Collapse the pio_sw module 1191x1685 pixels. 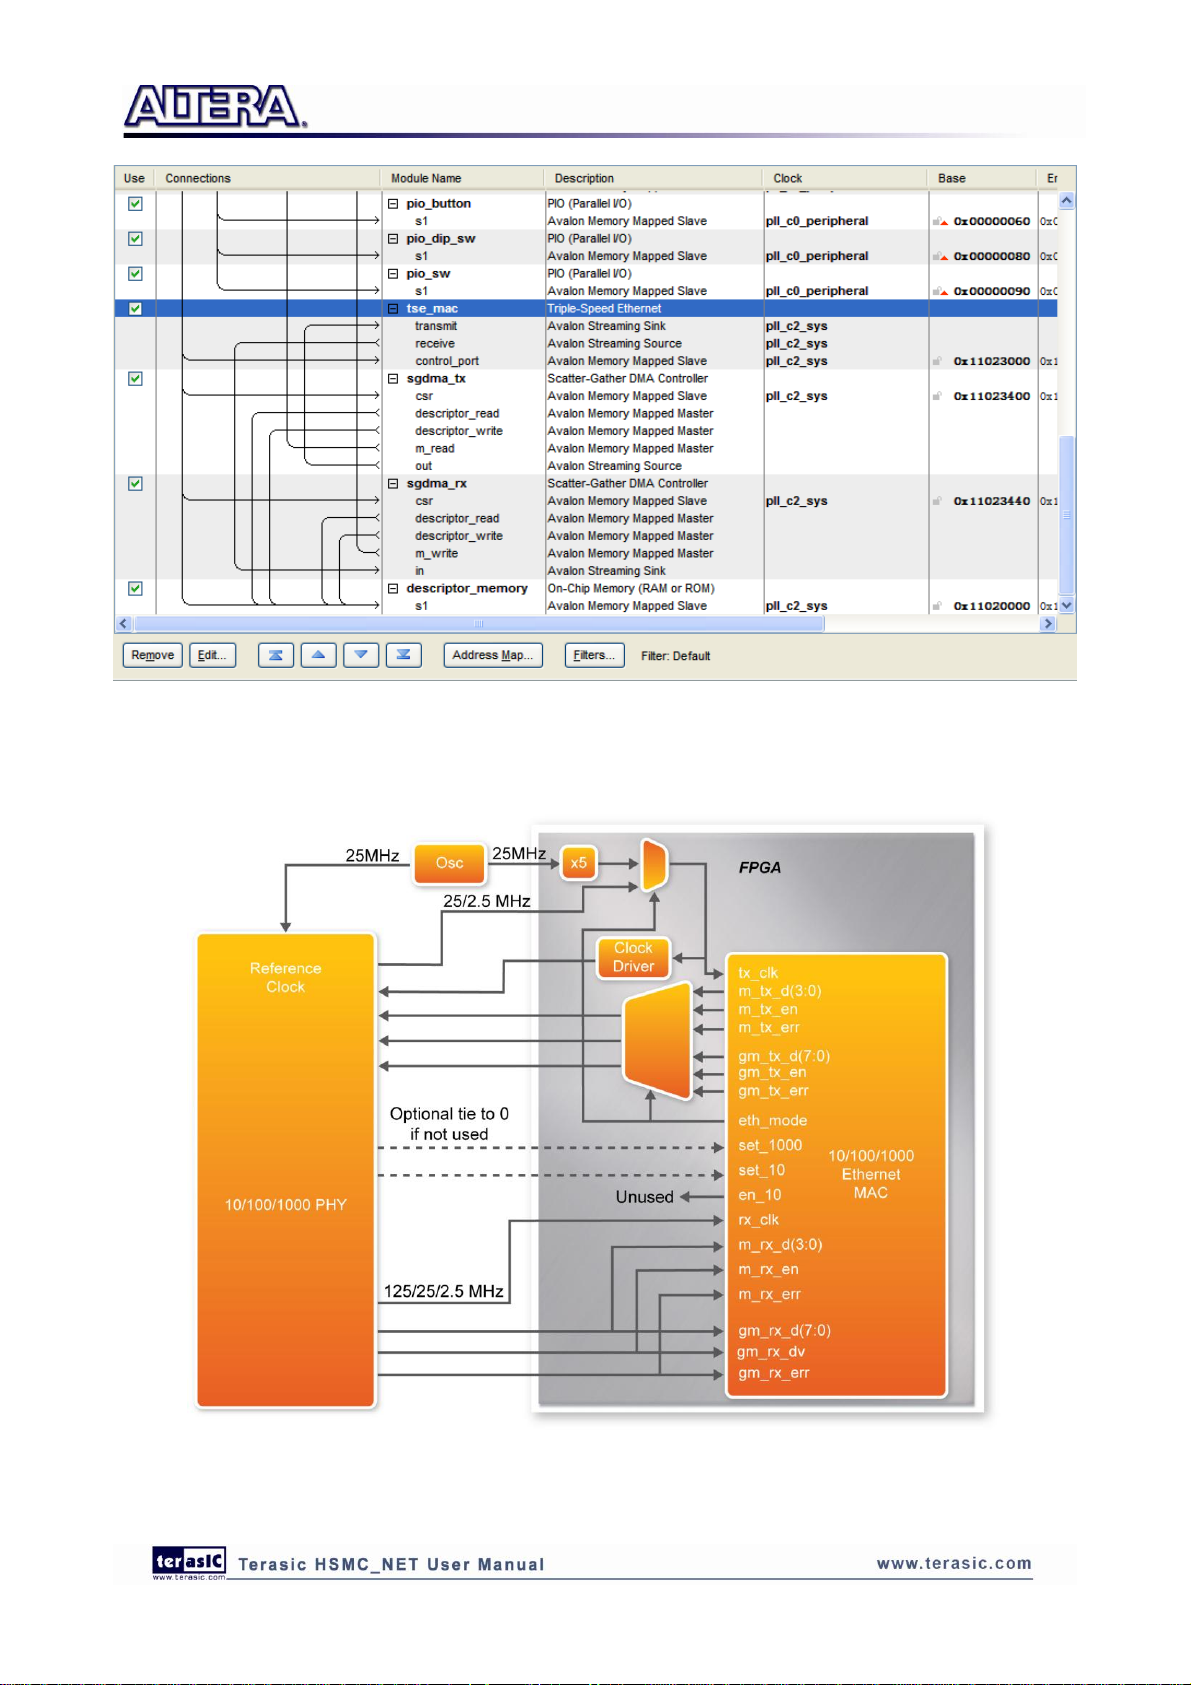(x=393, y=274)
